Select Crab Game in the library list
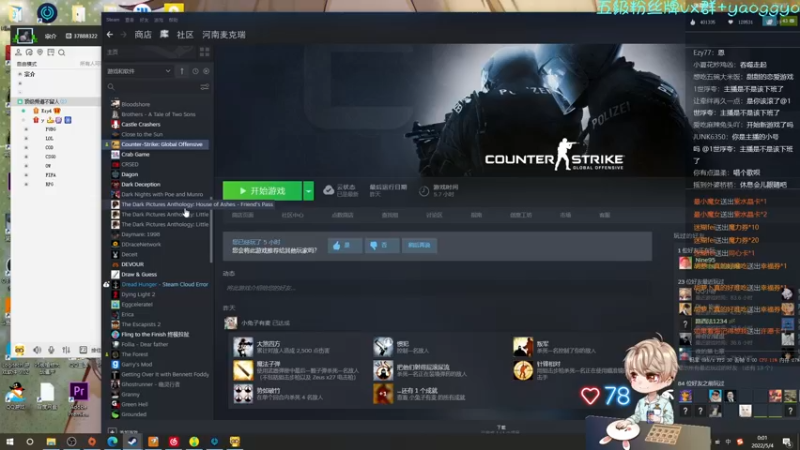800x450 pixels. (135, 154)
